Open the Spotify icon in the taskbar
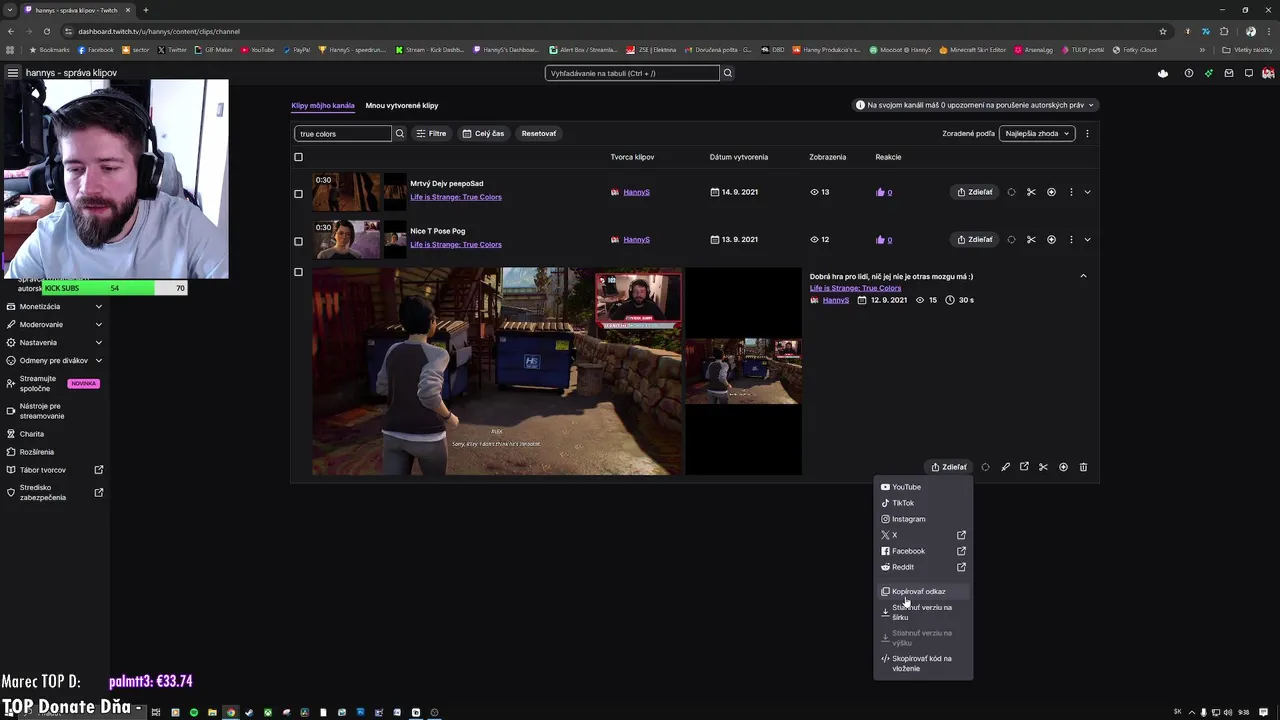Screen dimensions: 1280x720 (194, 712)
